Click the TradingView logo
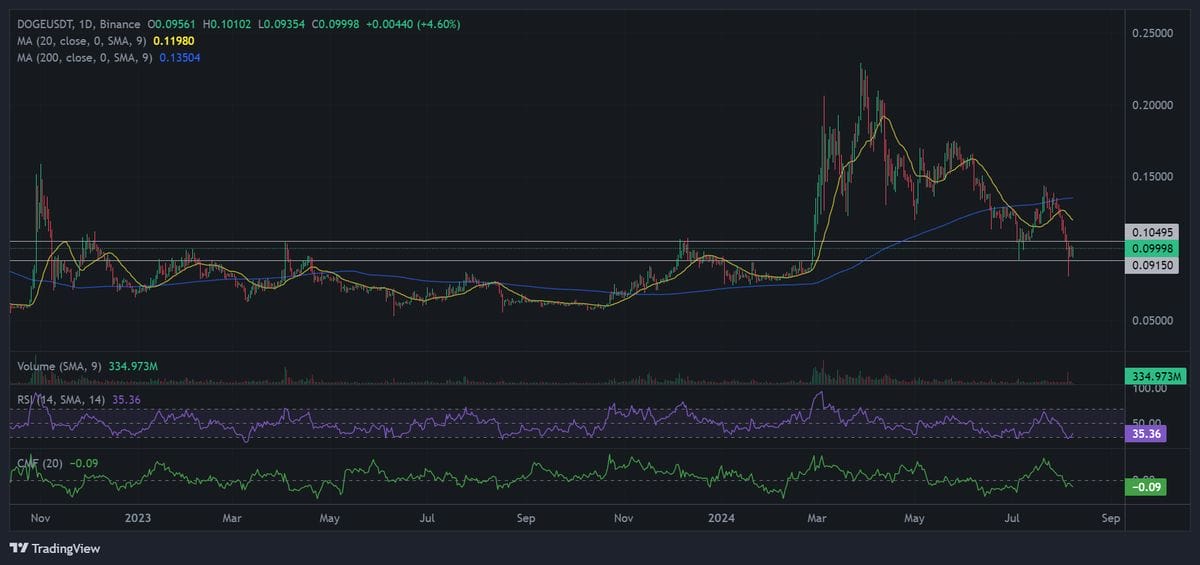 point(54,548)
